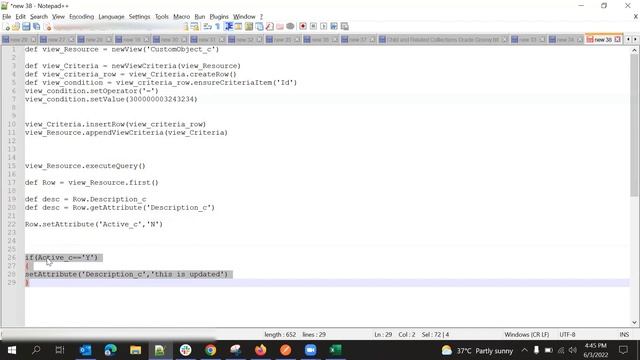Open the View menu
Viewport: 640px width, 360px height.
tap(58, 17)
